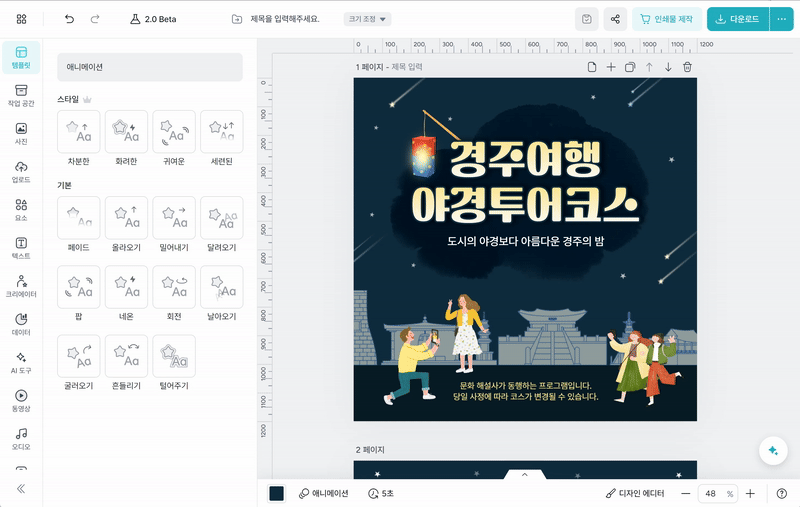Select 흔들리기 shake animation
800x507 pixels.
tap(126, 356)
